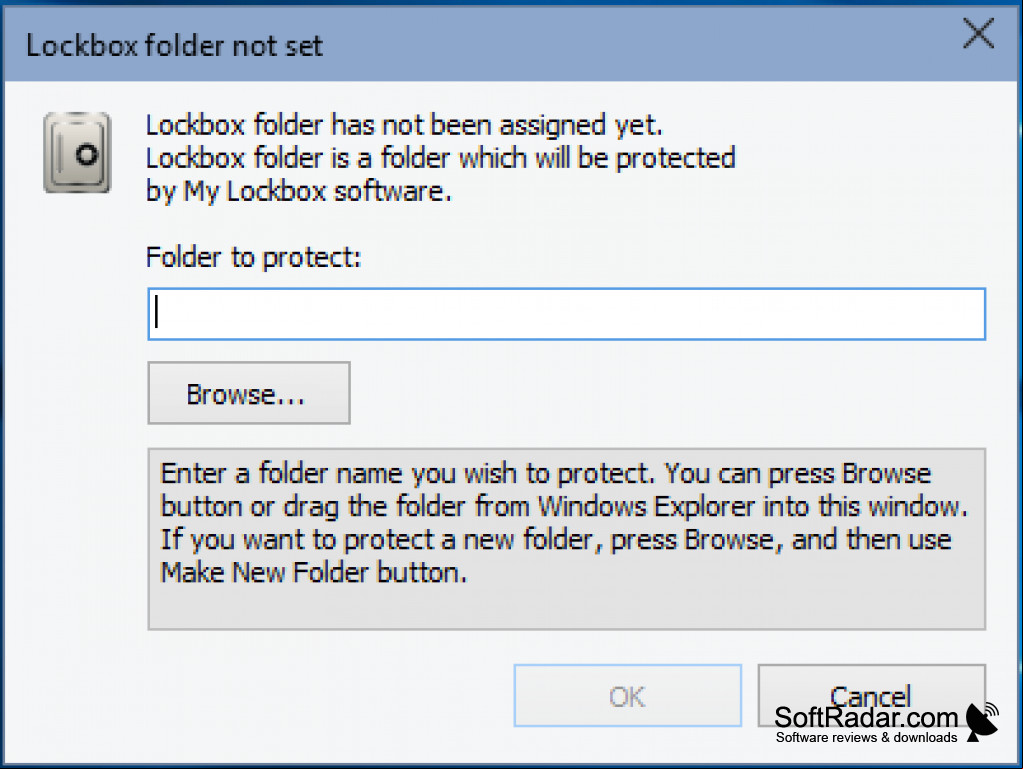Click the by My Lockbox software text
This screenshot has width=1023, height=769.
(298, 191)
